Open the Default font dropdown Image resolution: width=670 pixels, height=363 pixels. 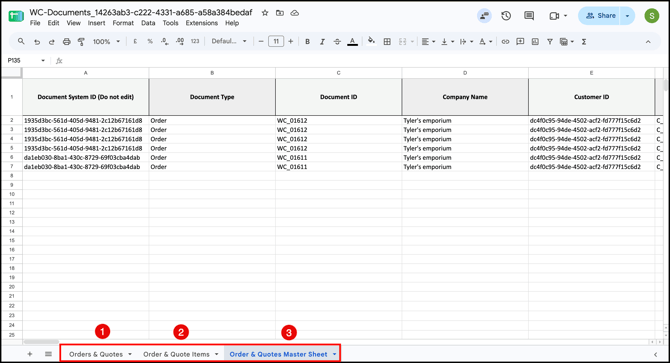click(229, 41)
